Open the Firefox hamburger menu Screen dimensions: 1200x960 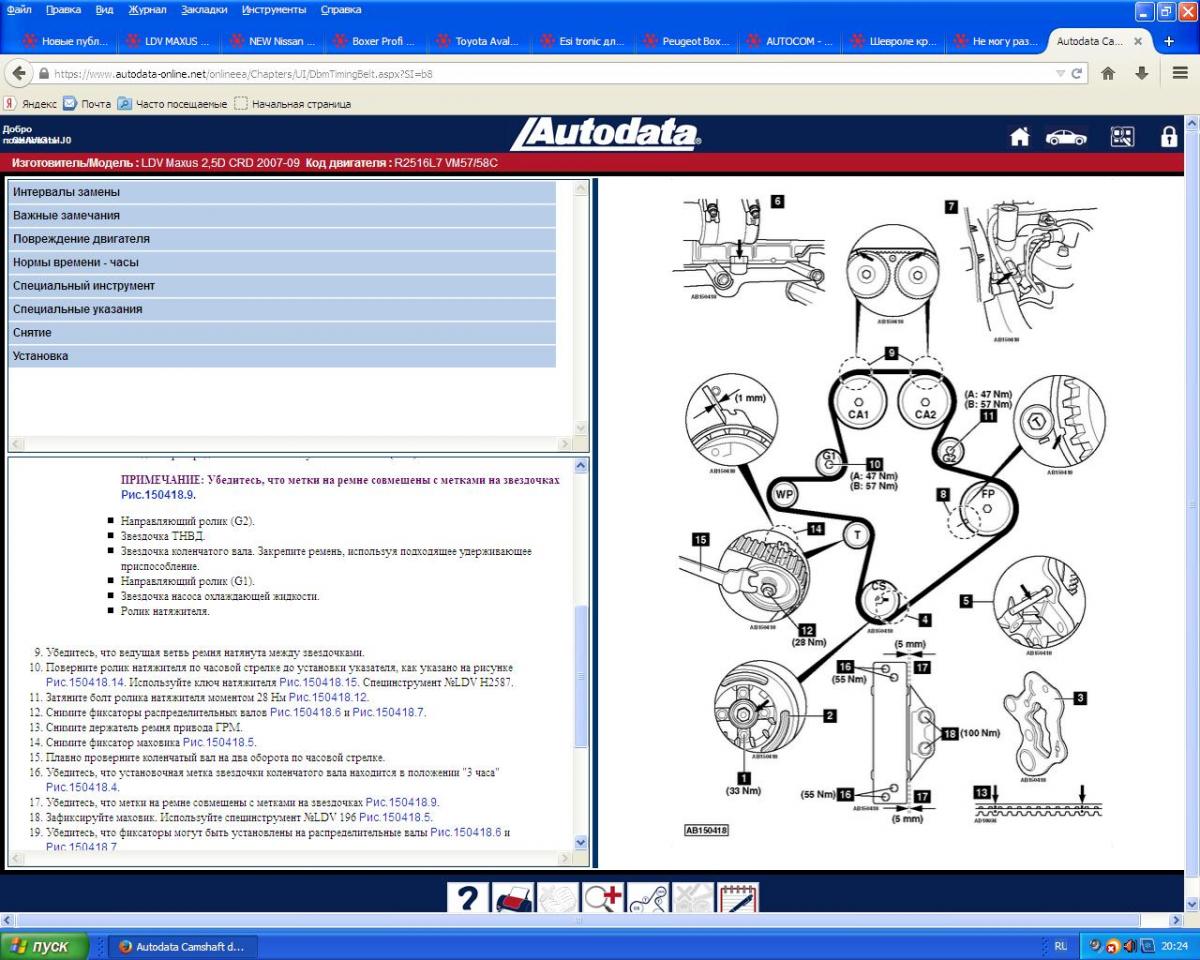tap(1179, 74)
